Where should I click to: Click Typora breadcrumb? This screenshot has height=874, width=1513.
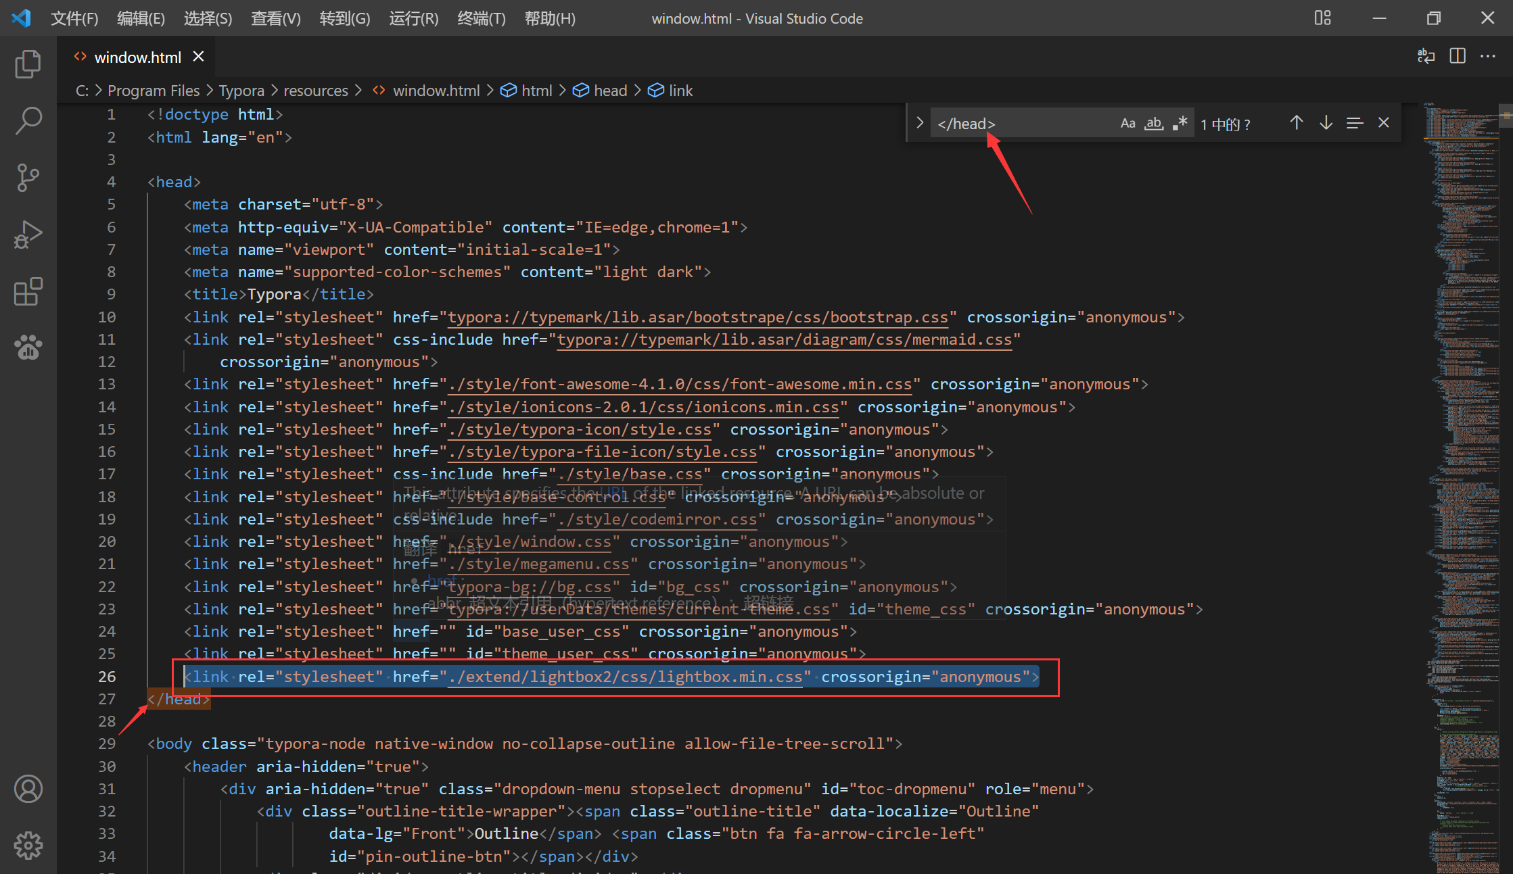[x=242, y=90]
